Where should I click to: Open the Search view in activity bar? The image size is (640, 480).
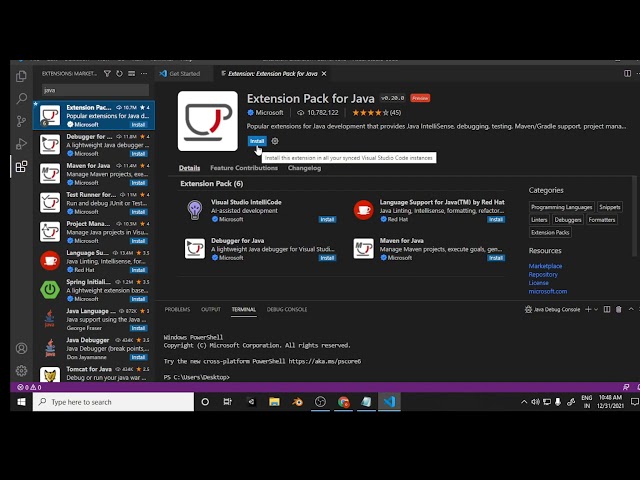point(21,98)
